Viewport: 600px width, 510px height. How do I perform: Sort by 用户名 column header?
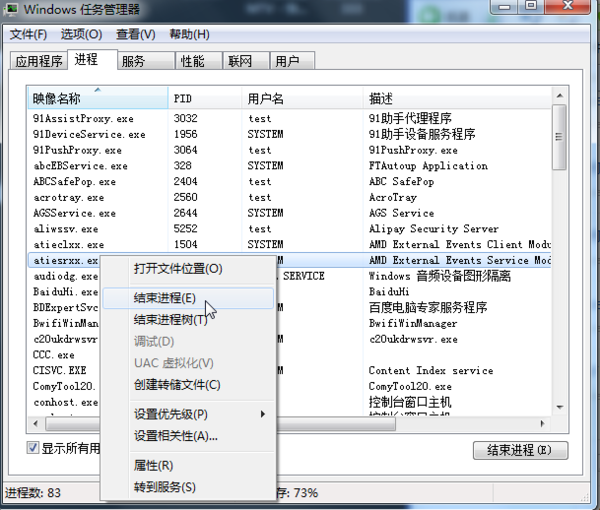coord(302,98)
